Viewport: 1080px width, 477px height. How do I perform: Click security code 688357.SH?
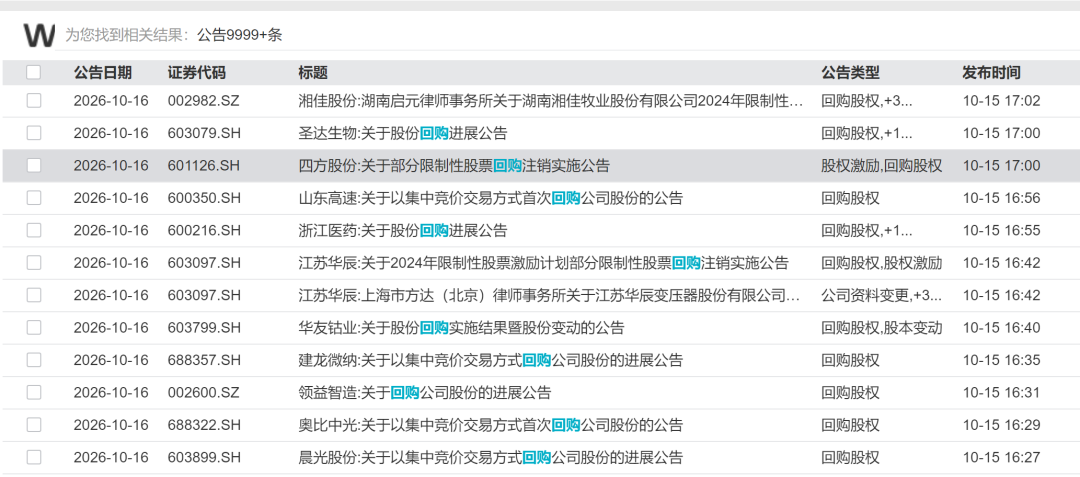[204, 360]
